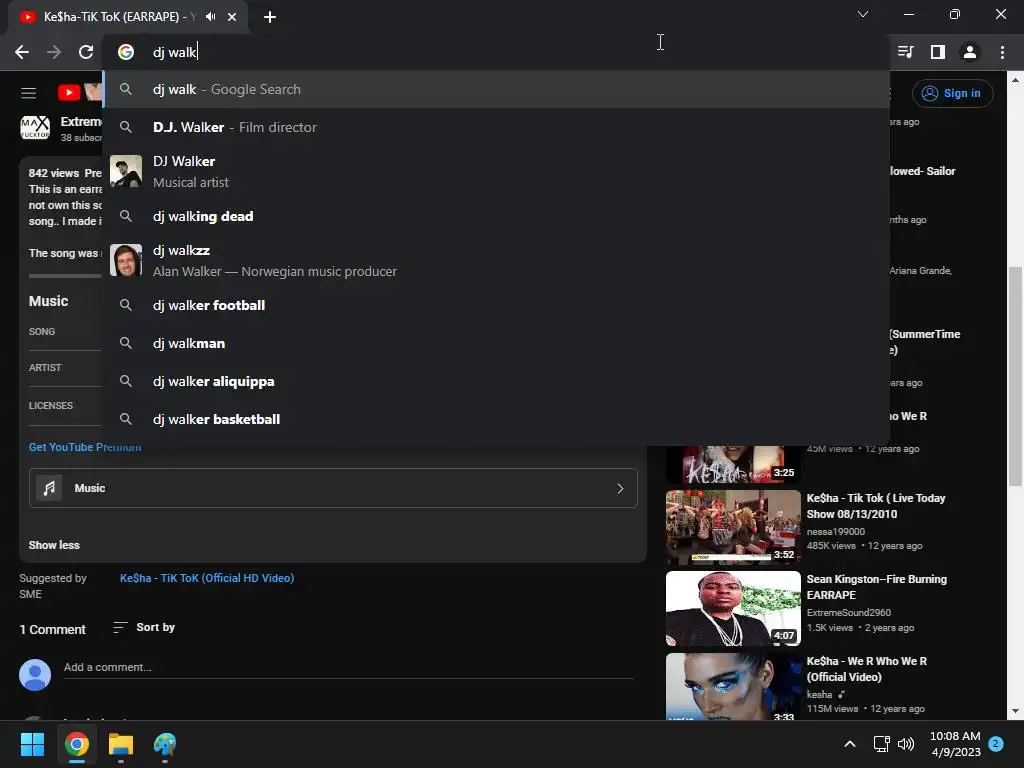Click Get YouTube Premium link
This screenshot has width=1024, height=768.
tap(85, 447)
